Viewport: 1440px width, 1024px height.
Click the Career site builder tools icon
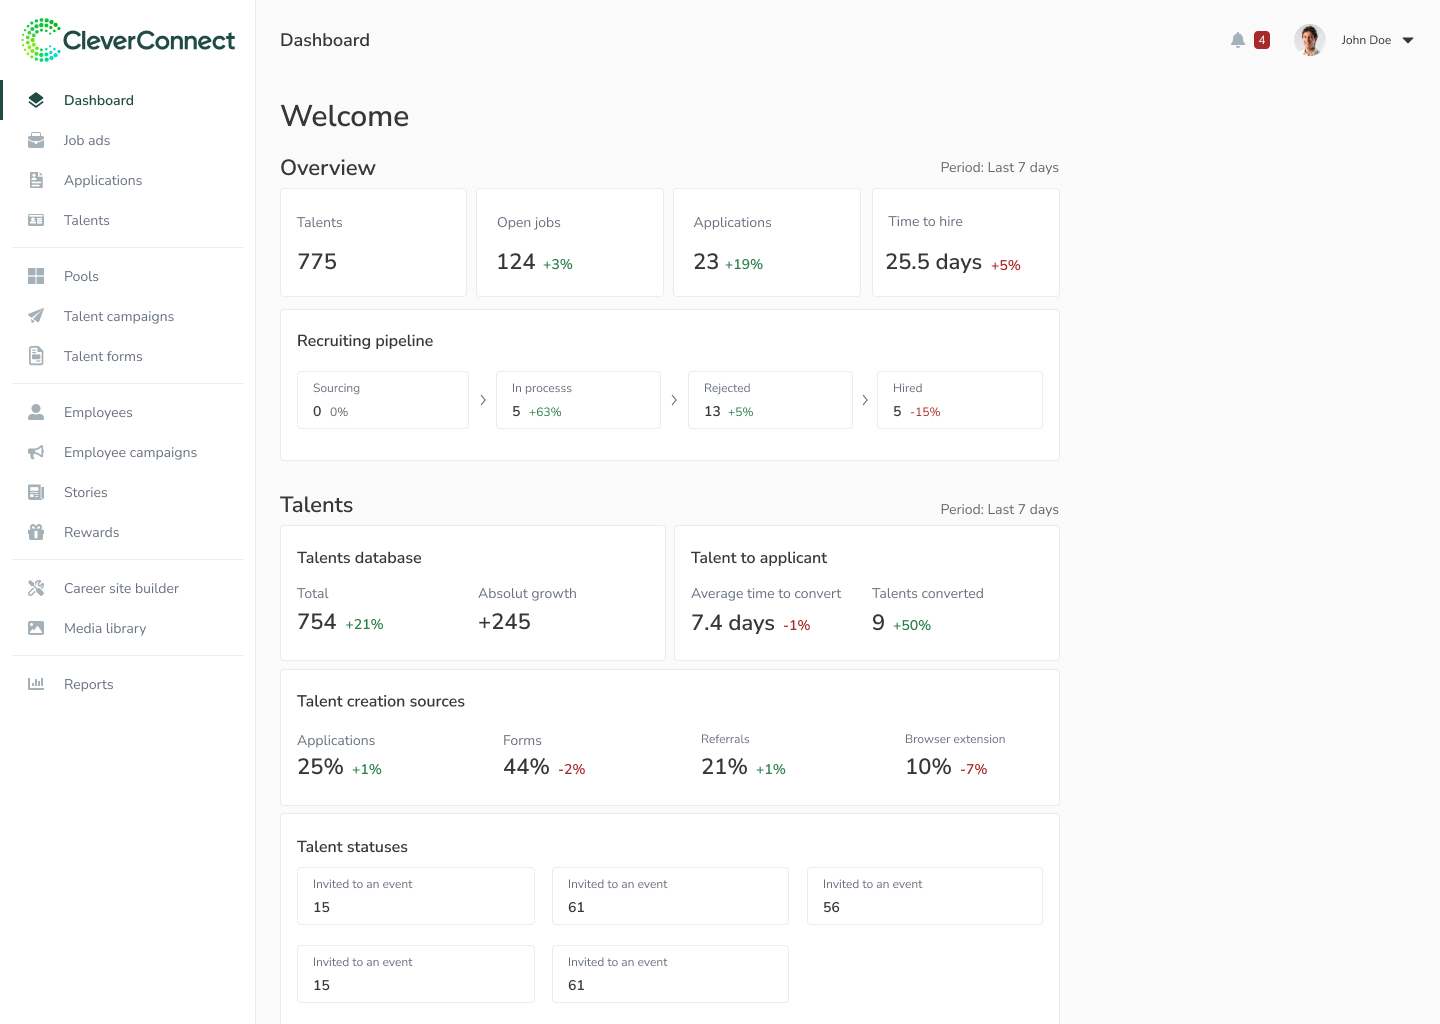point(36,588)
